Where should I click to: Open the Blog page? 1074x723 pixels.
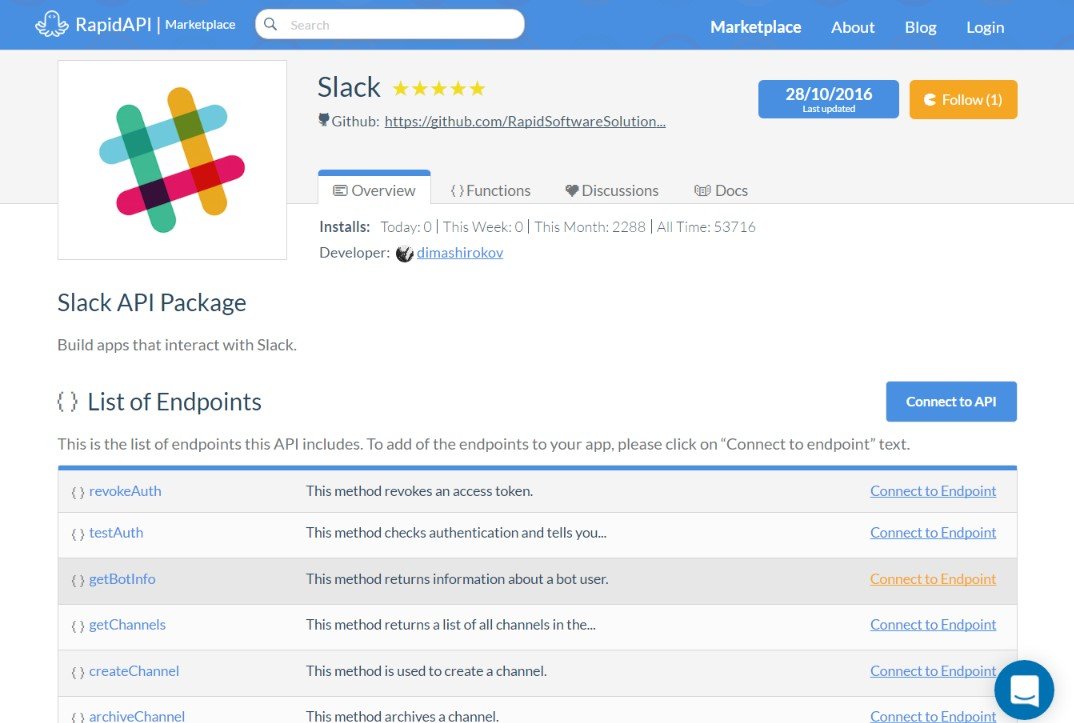[921, 27]
